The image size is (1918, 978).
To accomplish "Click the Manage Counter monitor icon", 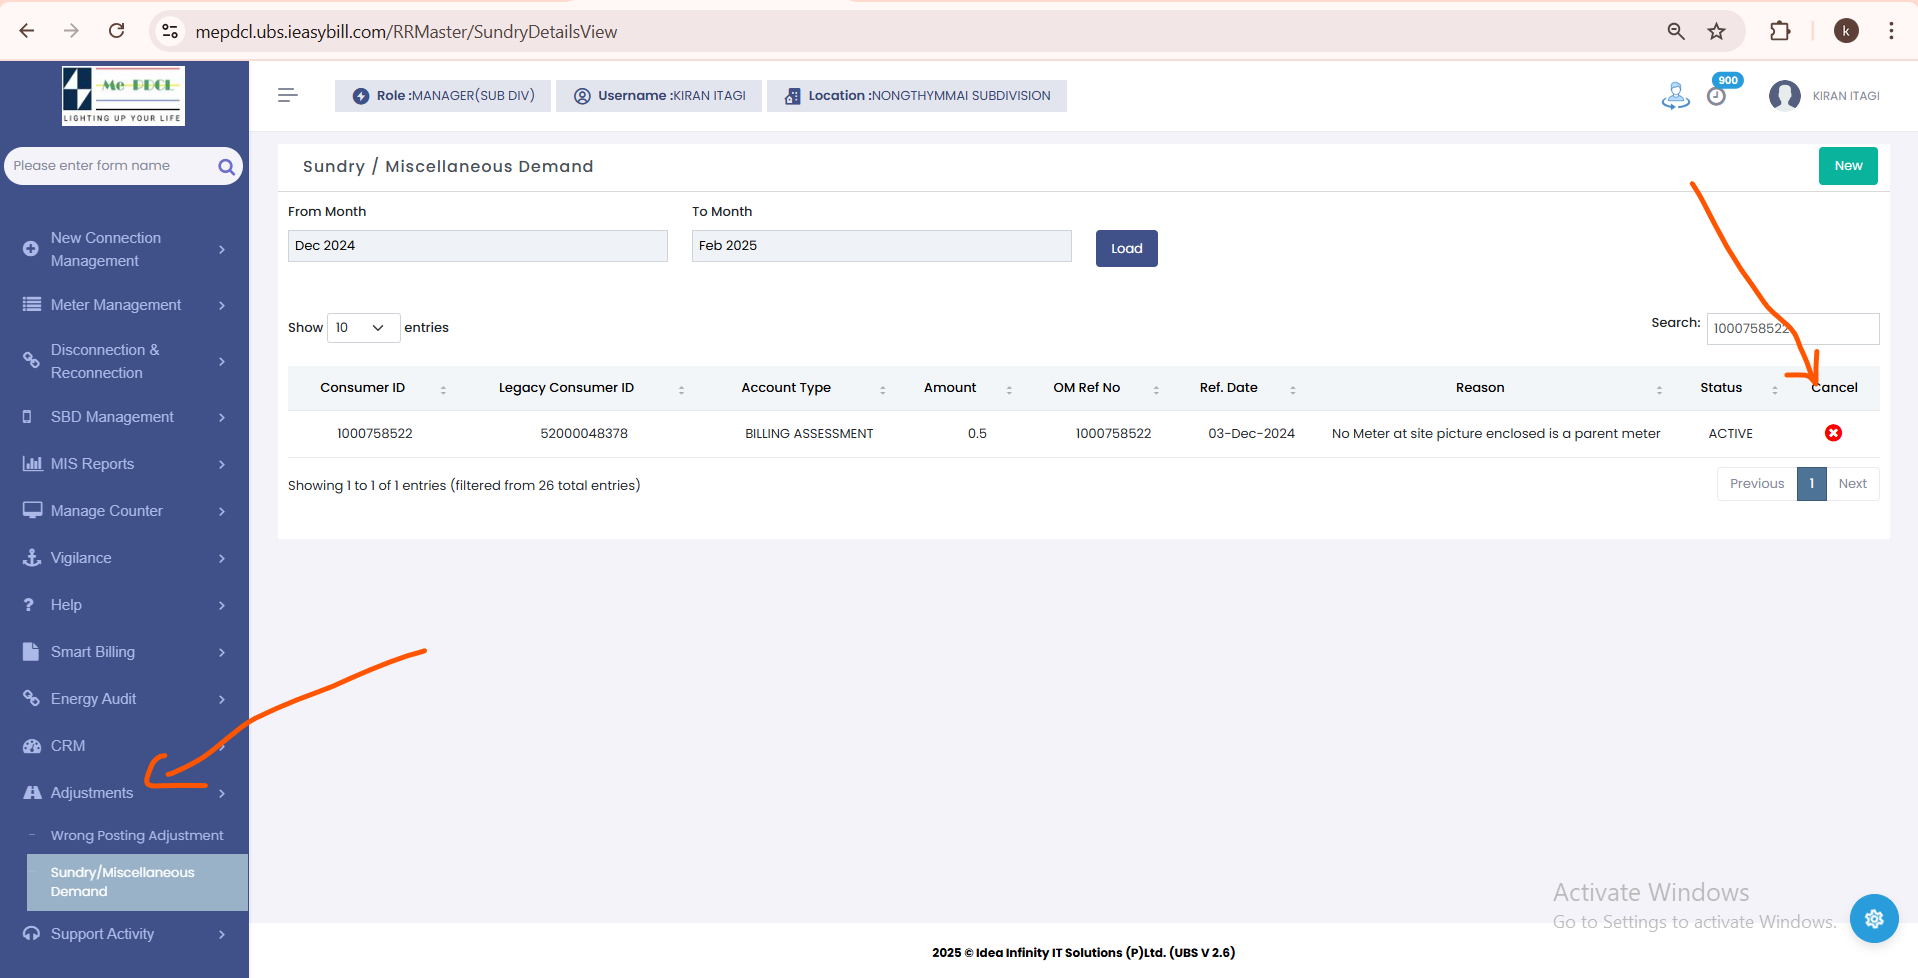I will [x=32, y=510].
